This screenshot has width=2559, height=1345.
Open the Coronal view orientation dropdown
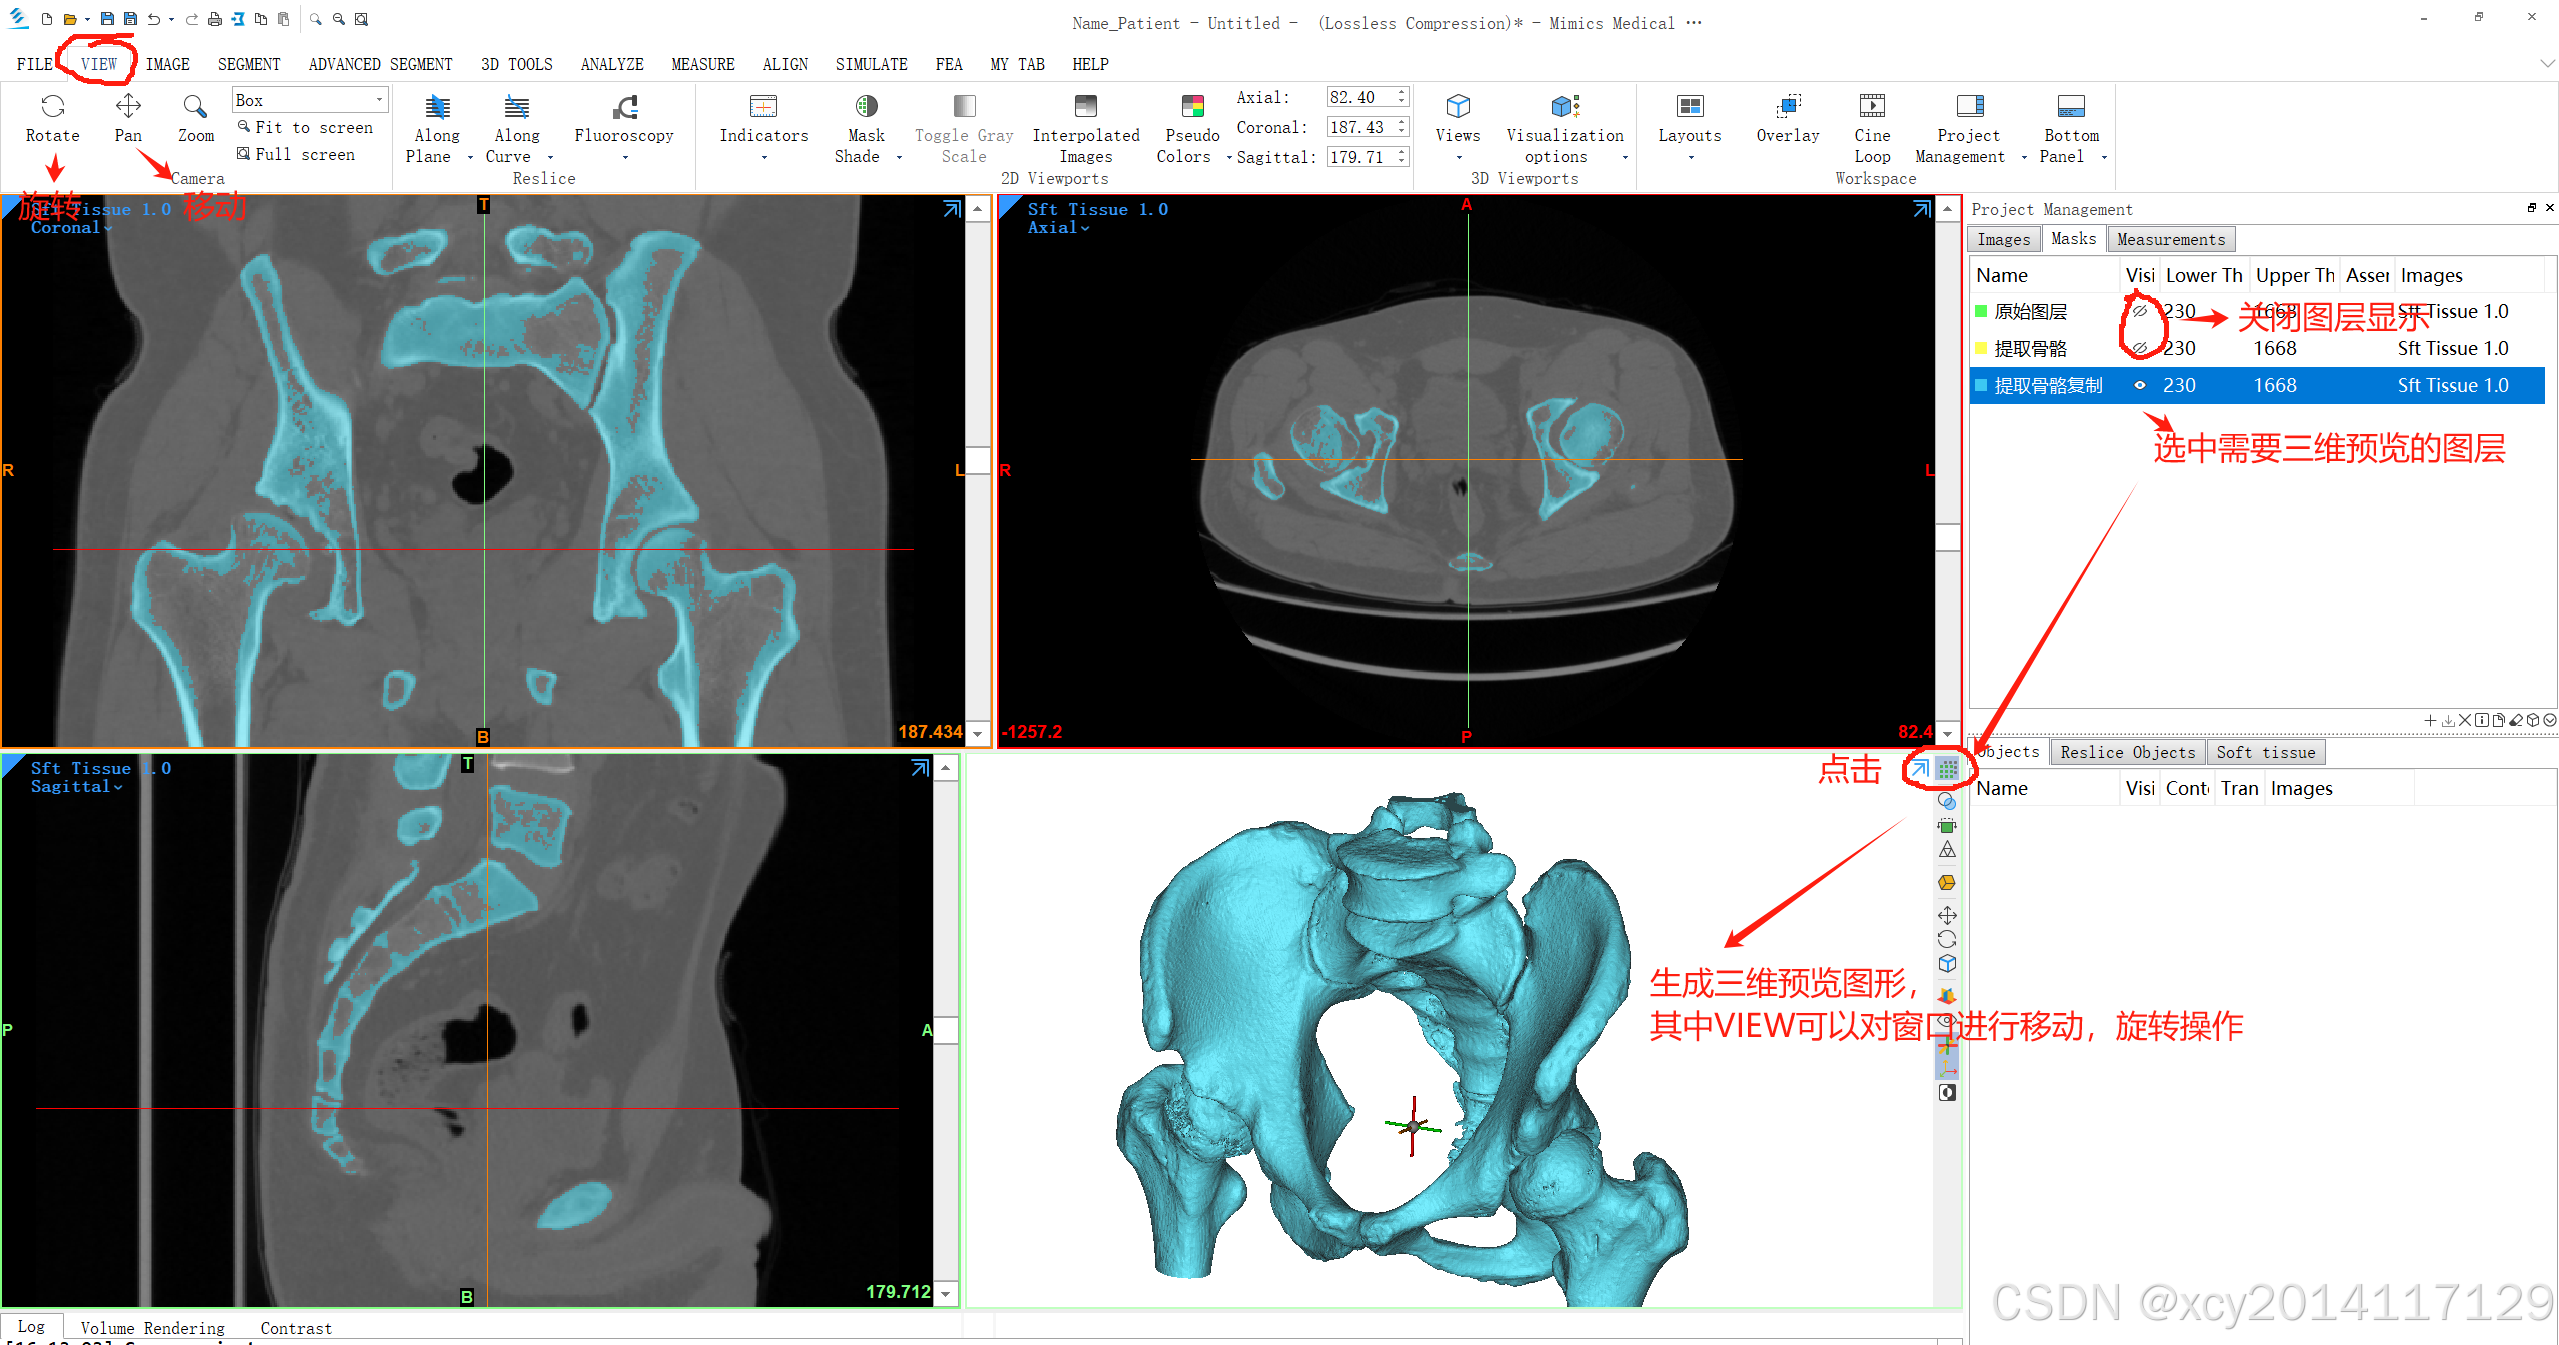pyautogui.click(x=71, y=228)
